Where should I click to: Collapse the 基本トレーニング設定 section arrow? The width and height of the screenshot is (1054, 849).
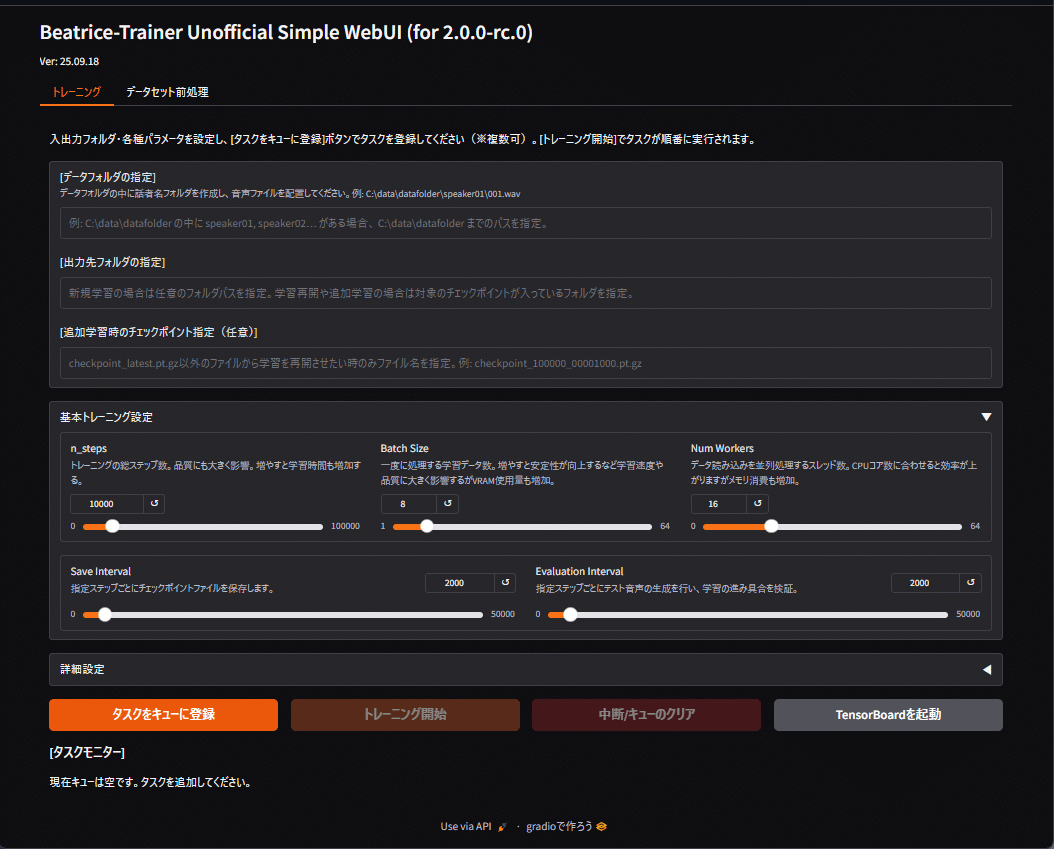[x=986, y=417]
